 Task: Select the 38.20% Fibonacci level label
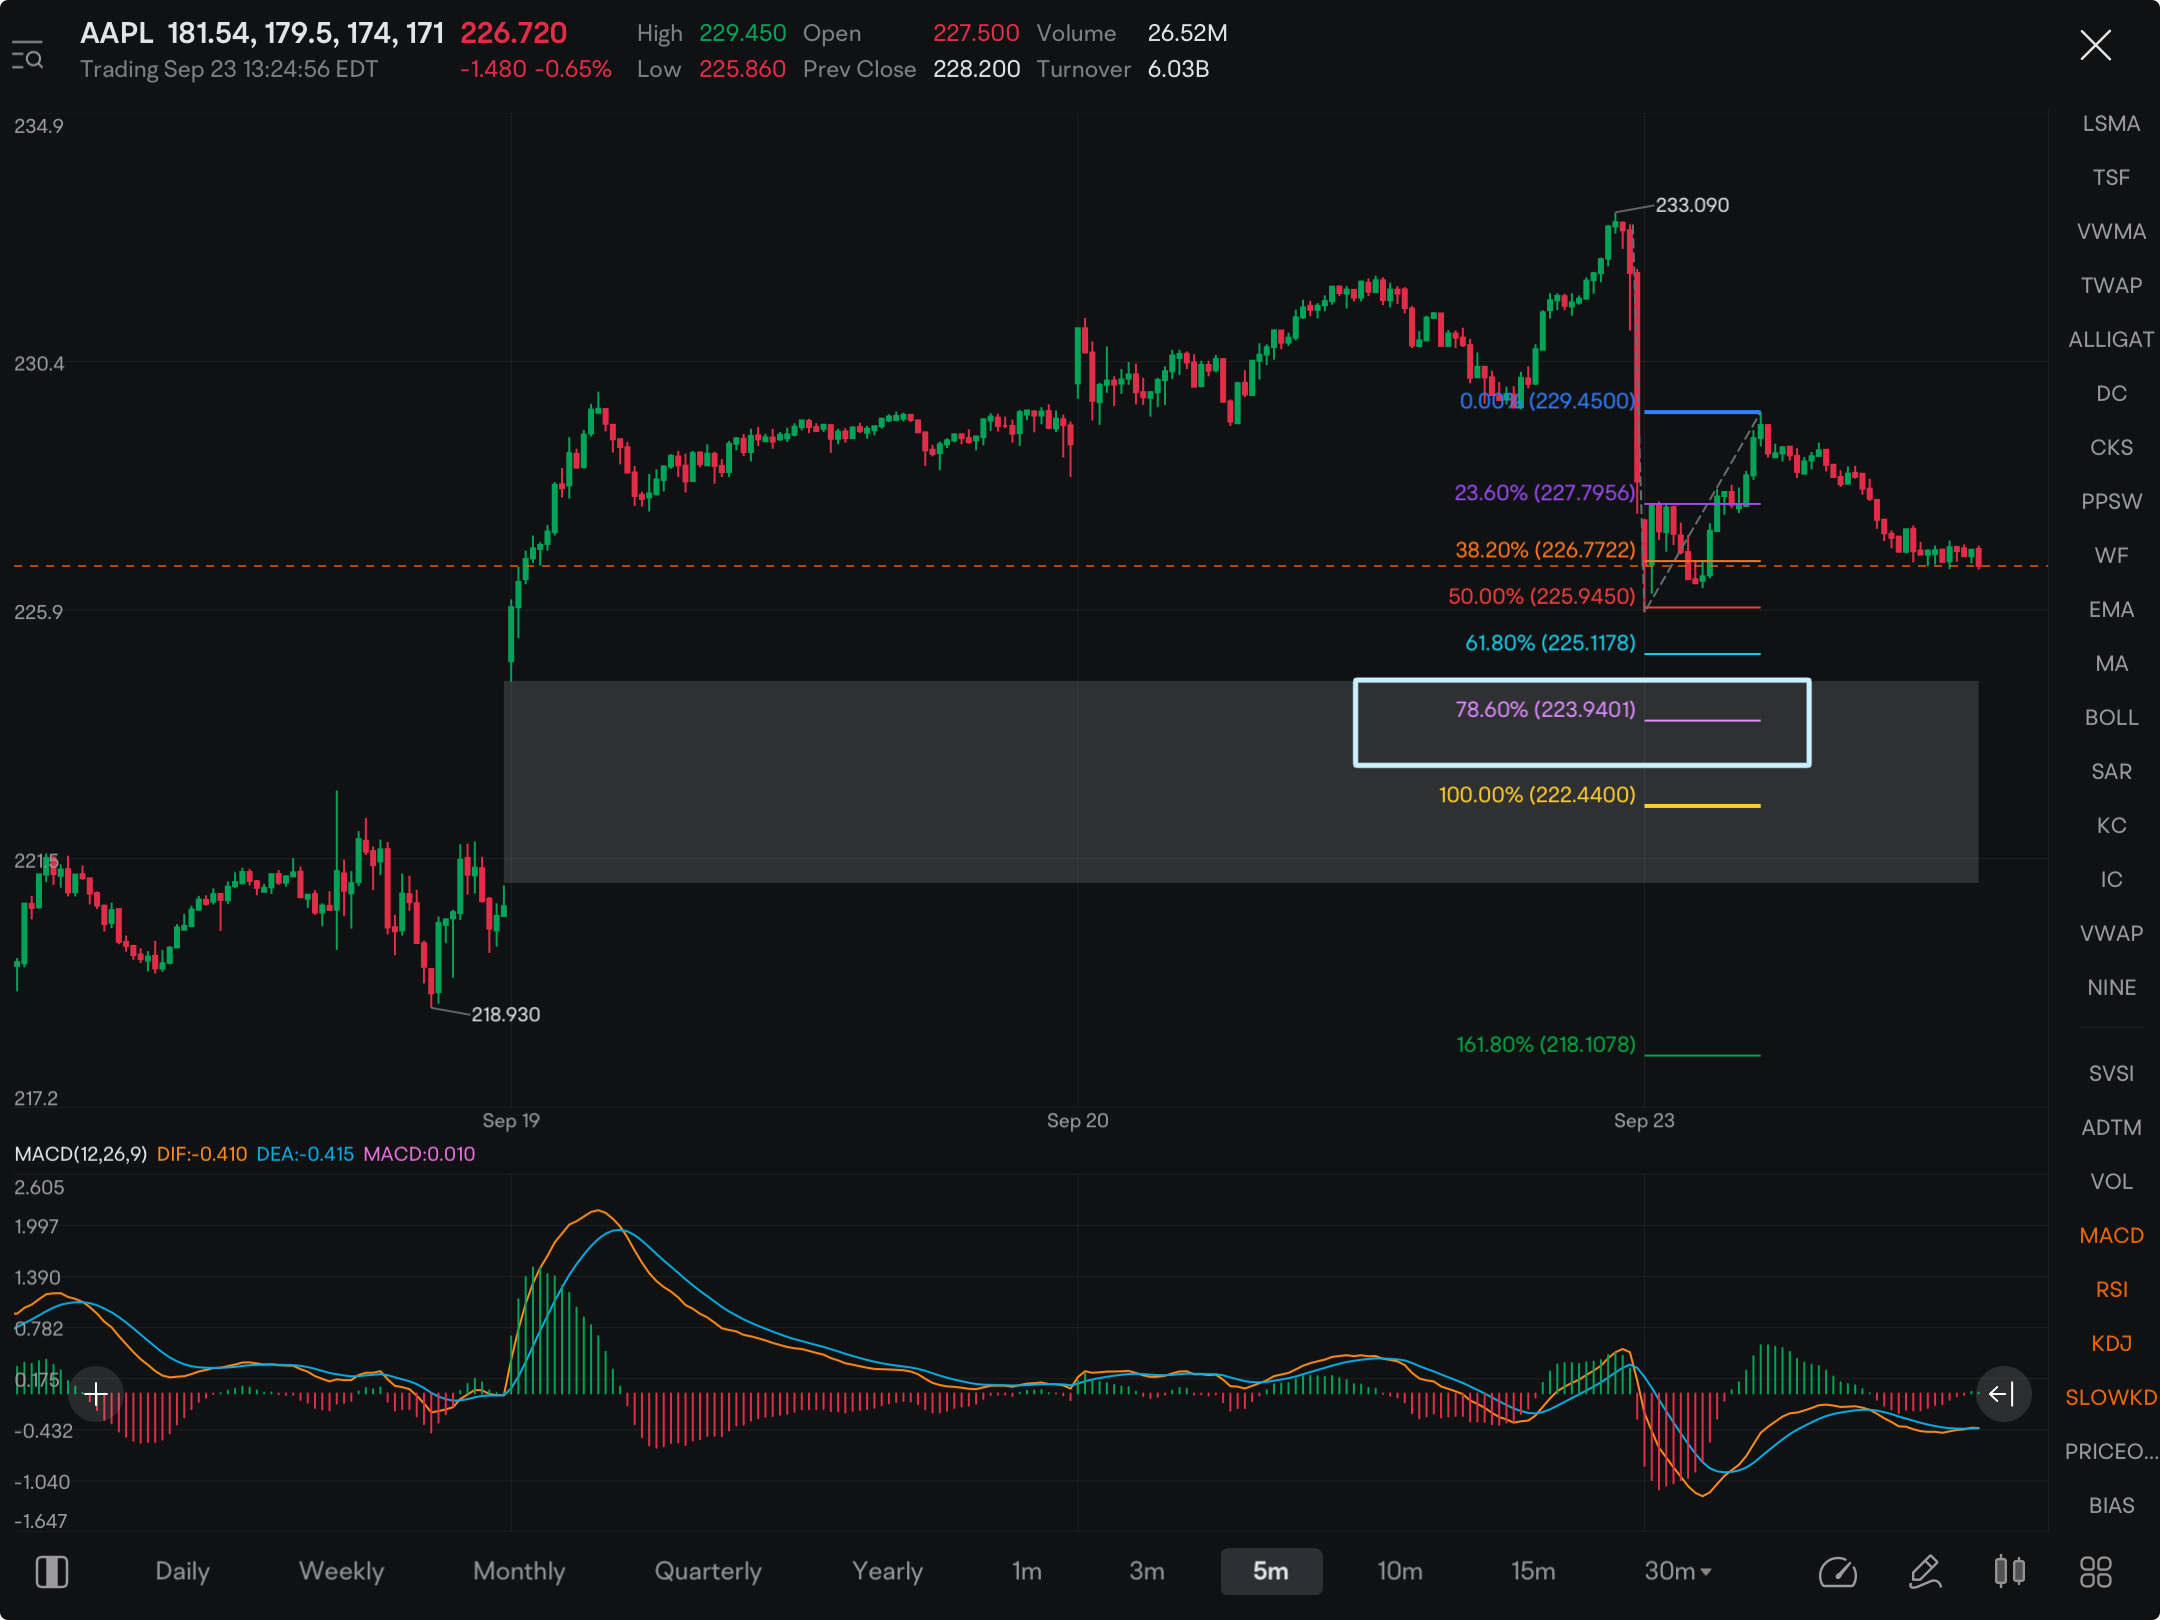click(1545, 549)
